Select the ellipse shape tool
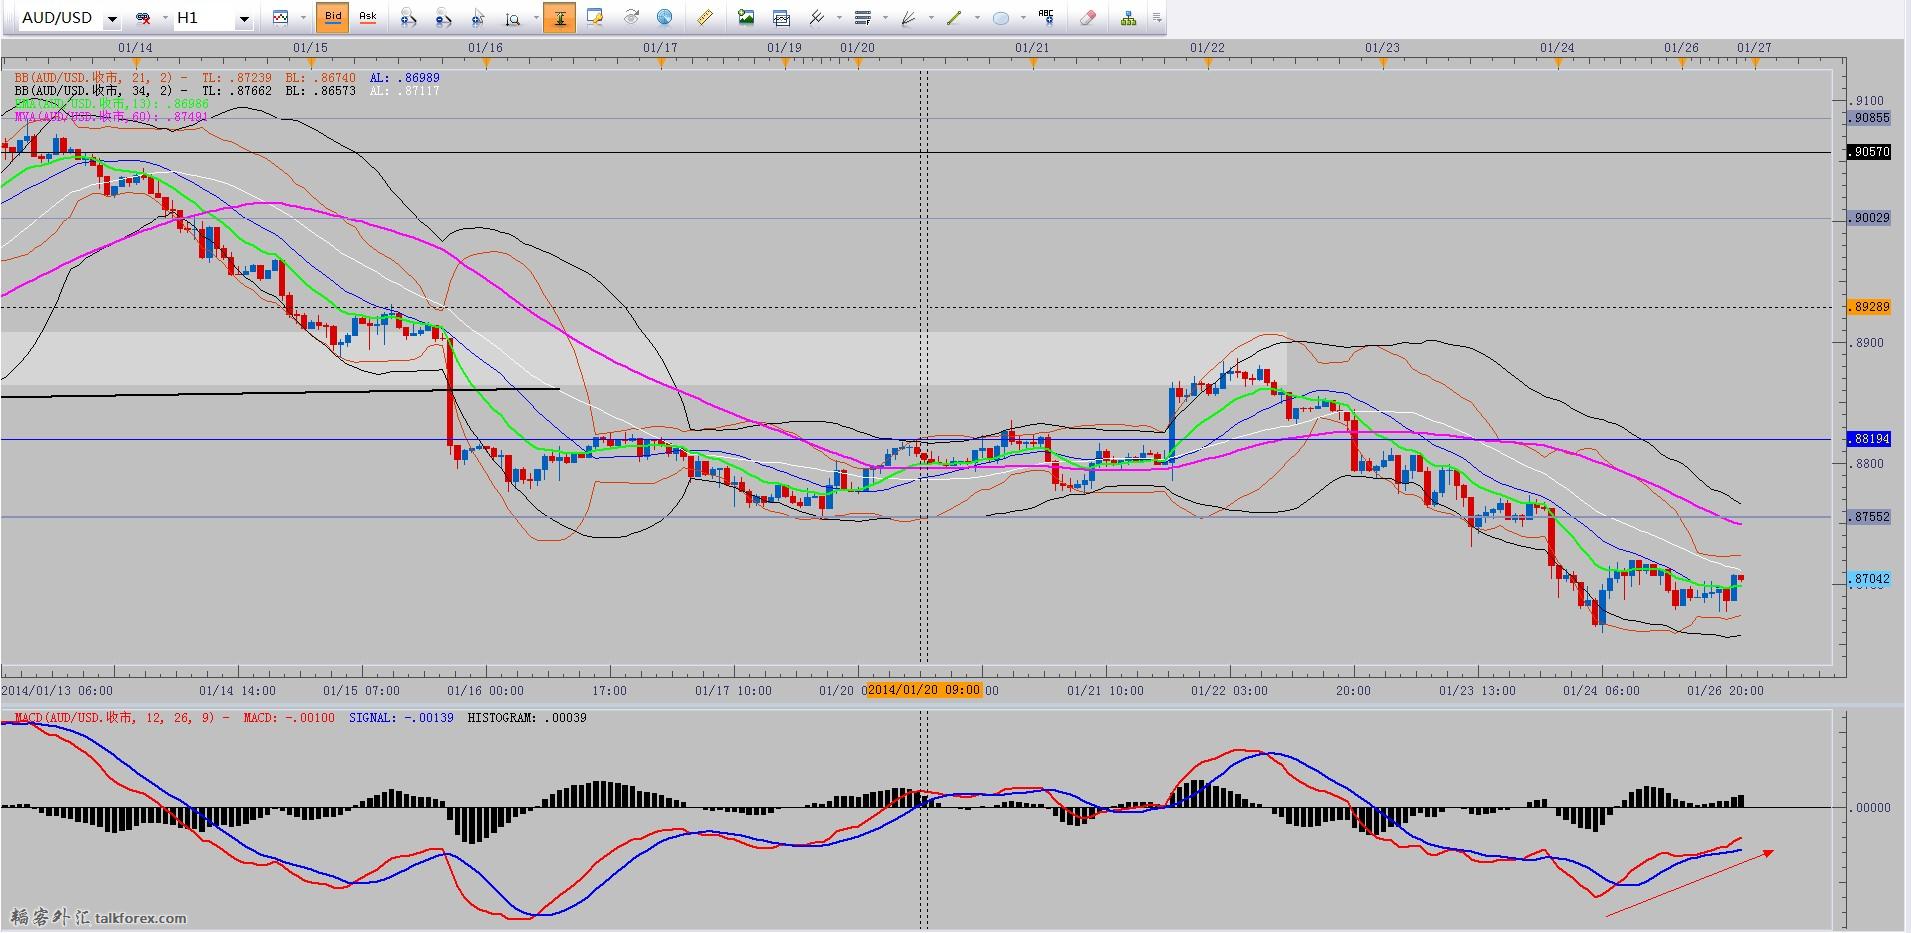Viewport: 1911px width, 933px height. (x=1001, y=18)
